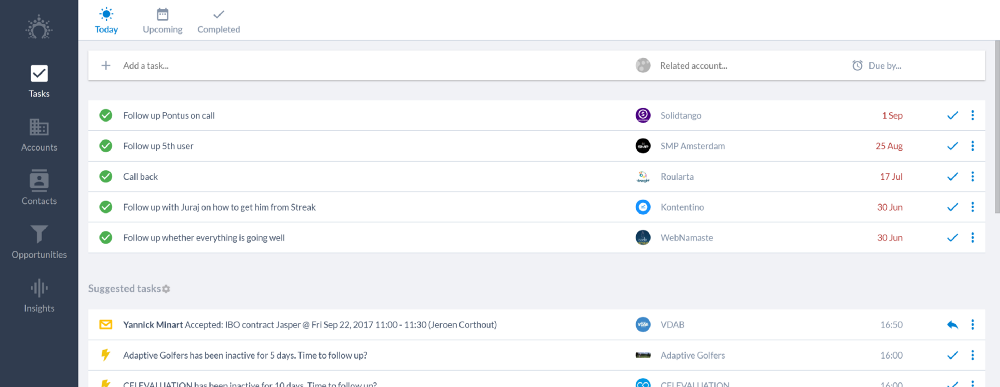Open Insights in the sidebar
The width and height of the screenshot is (1000, 387).
click(x=39, y=296)
